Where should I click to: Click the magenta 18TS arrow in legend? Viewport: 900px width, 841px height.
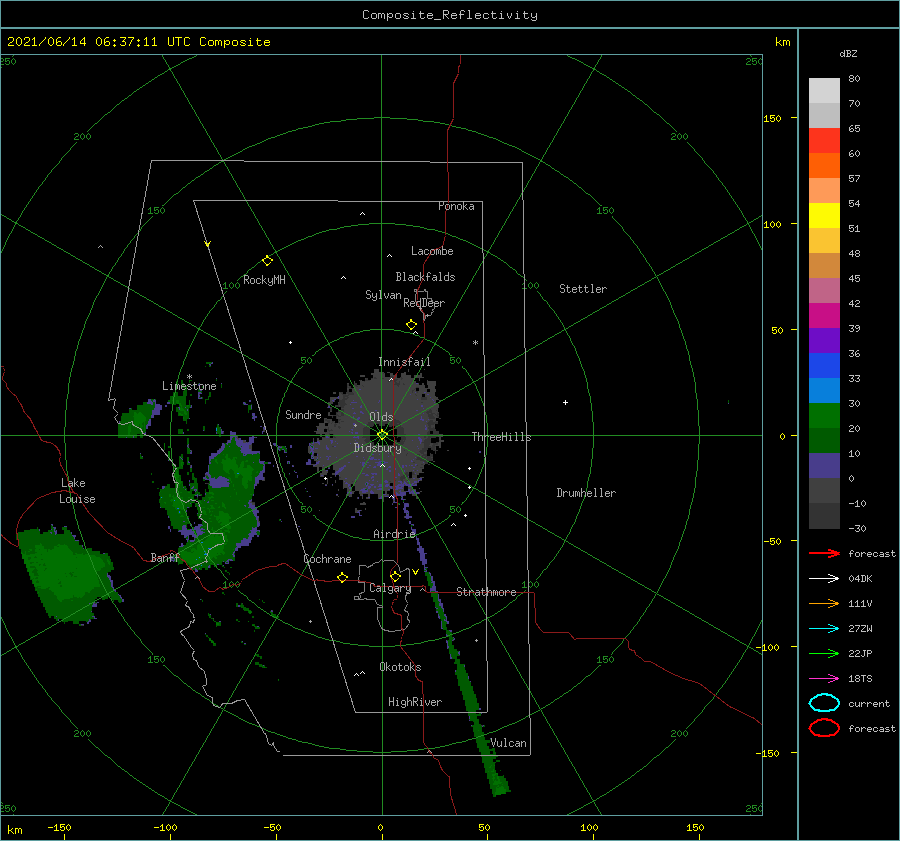824,679
